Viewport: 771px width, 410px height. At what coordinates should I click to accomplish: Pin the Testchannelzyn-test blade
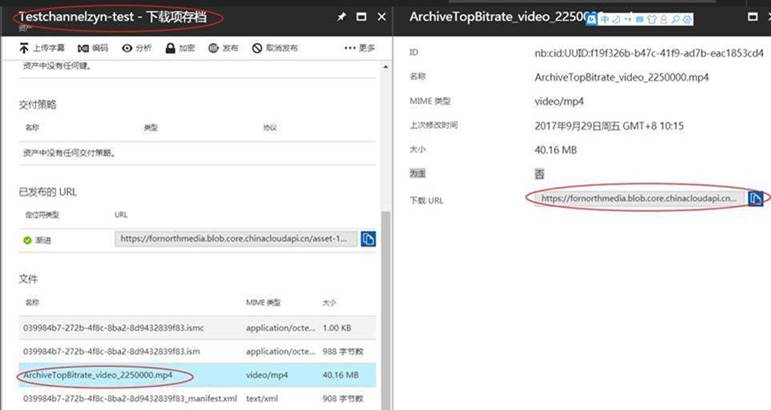coord(342,17)
